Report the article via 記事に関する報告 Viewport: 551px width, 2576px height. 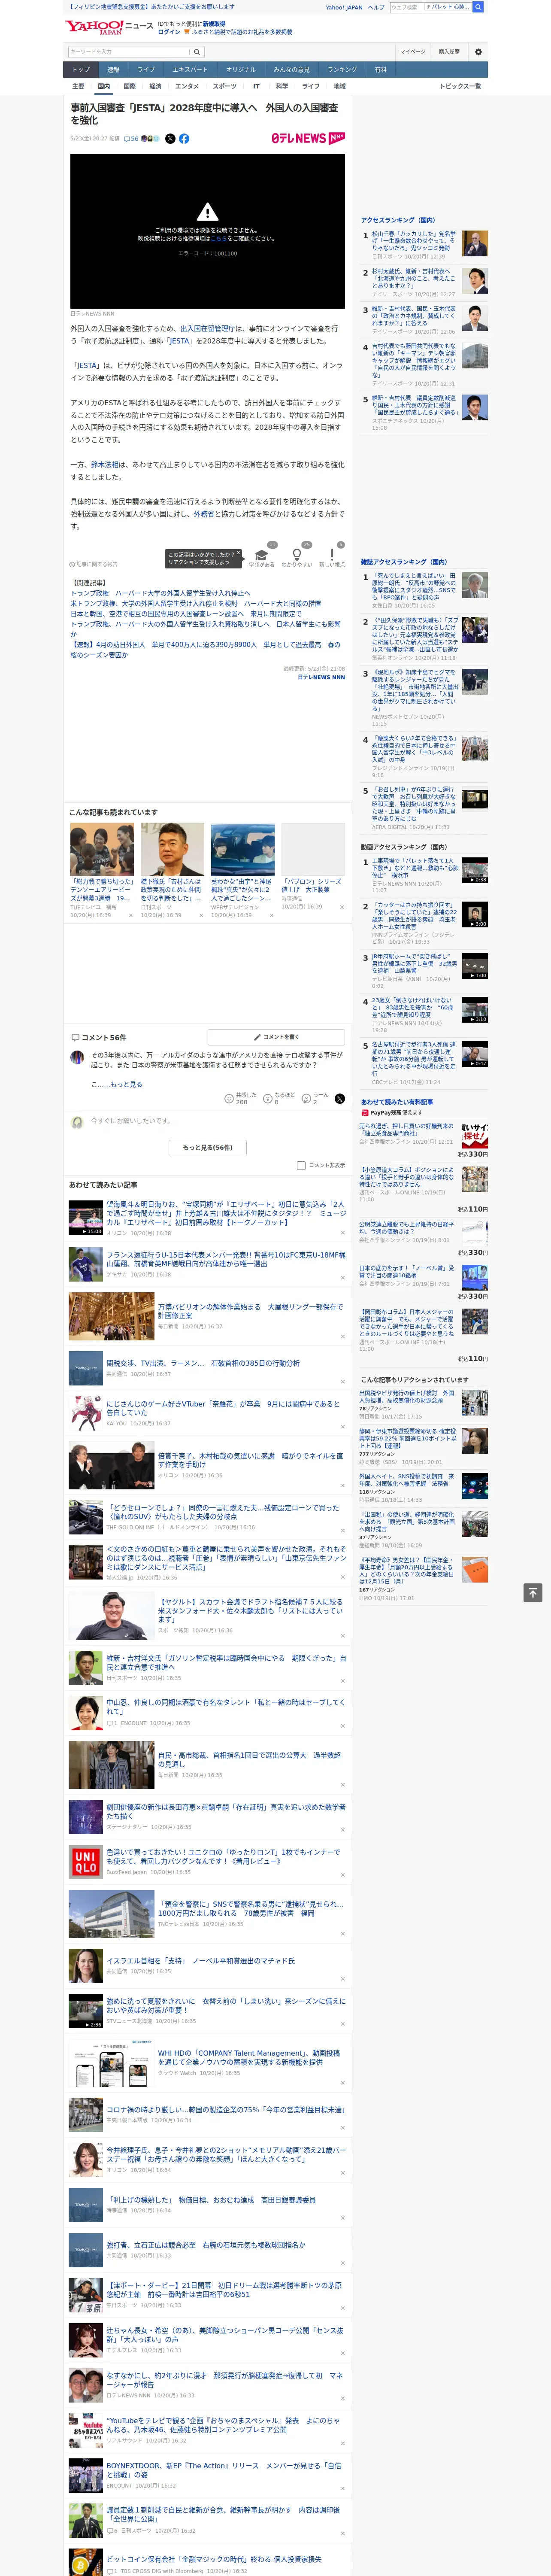(93, 564)
